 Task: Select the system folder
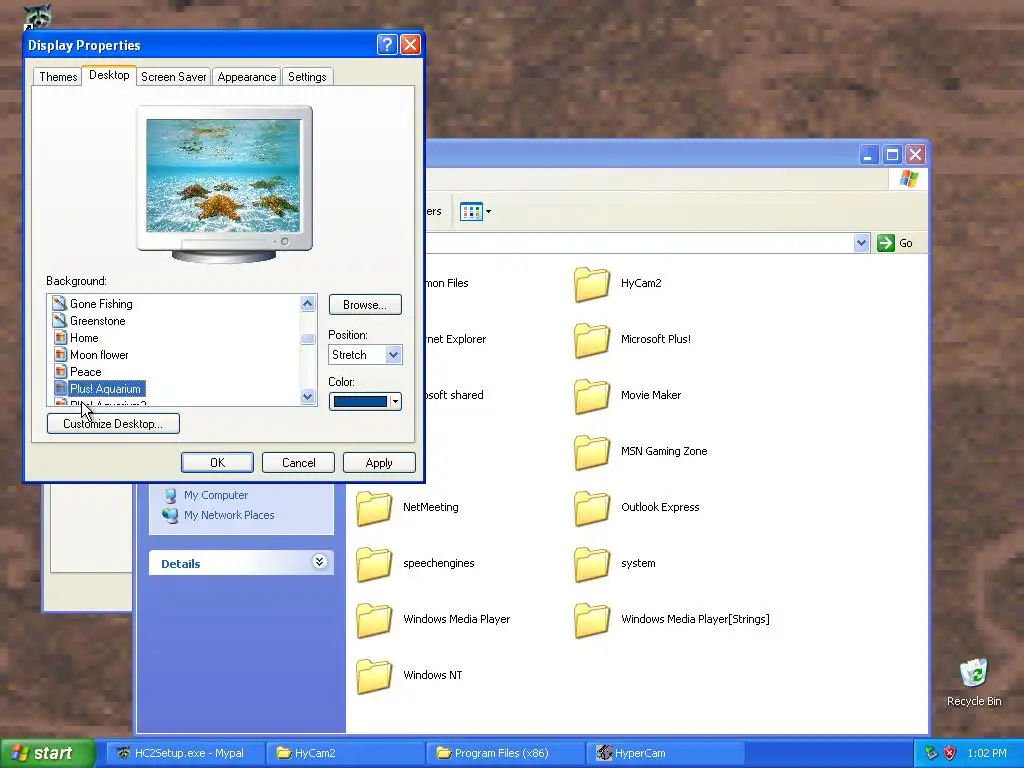point(614,564)
